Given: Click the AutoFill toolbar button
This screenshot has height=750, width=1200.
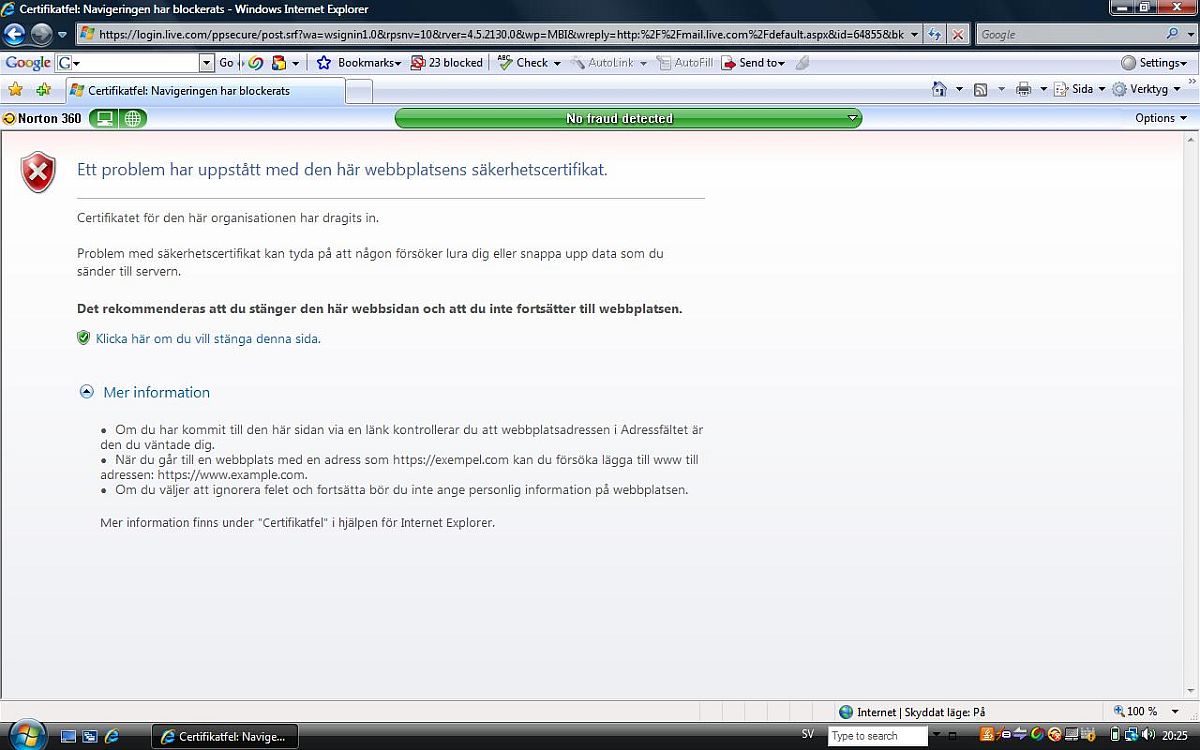Looking at the screenshot, I should pyautogui.click(x=685, y=63).
